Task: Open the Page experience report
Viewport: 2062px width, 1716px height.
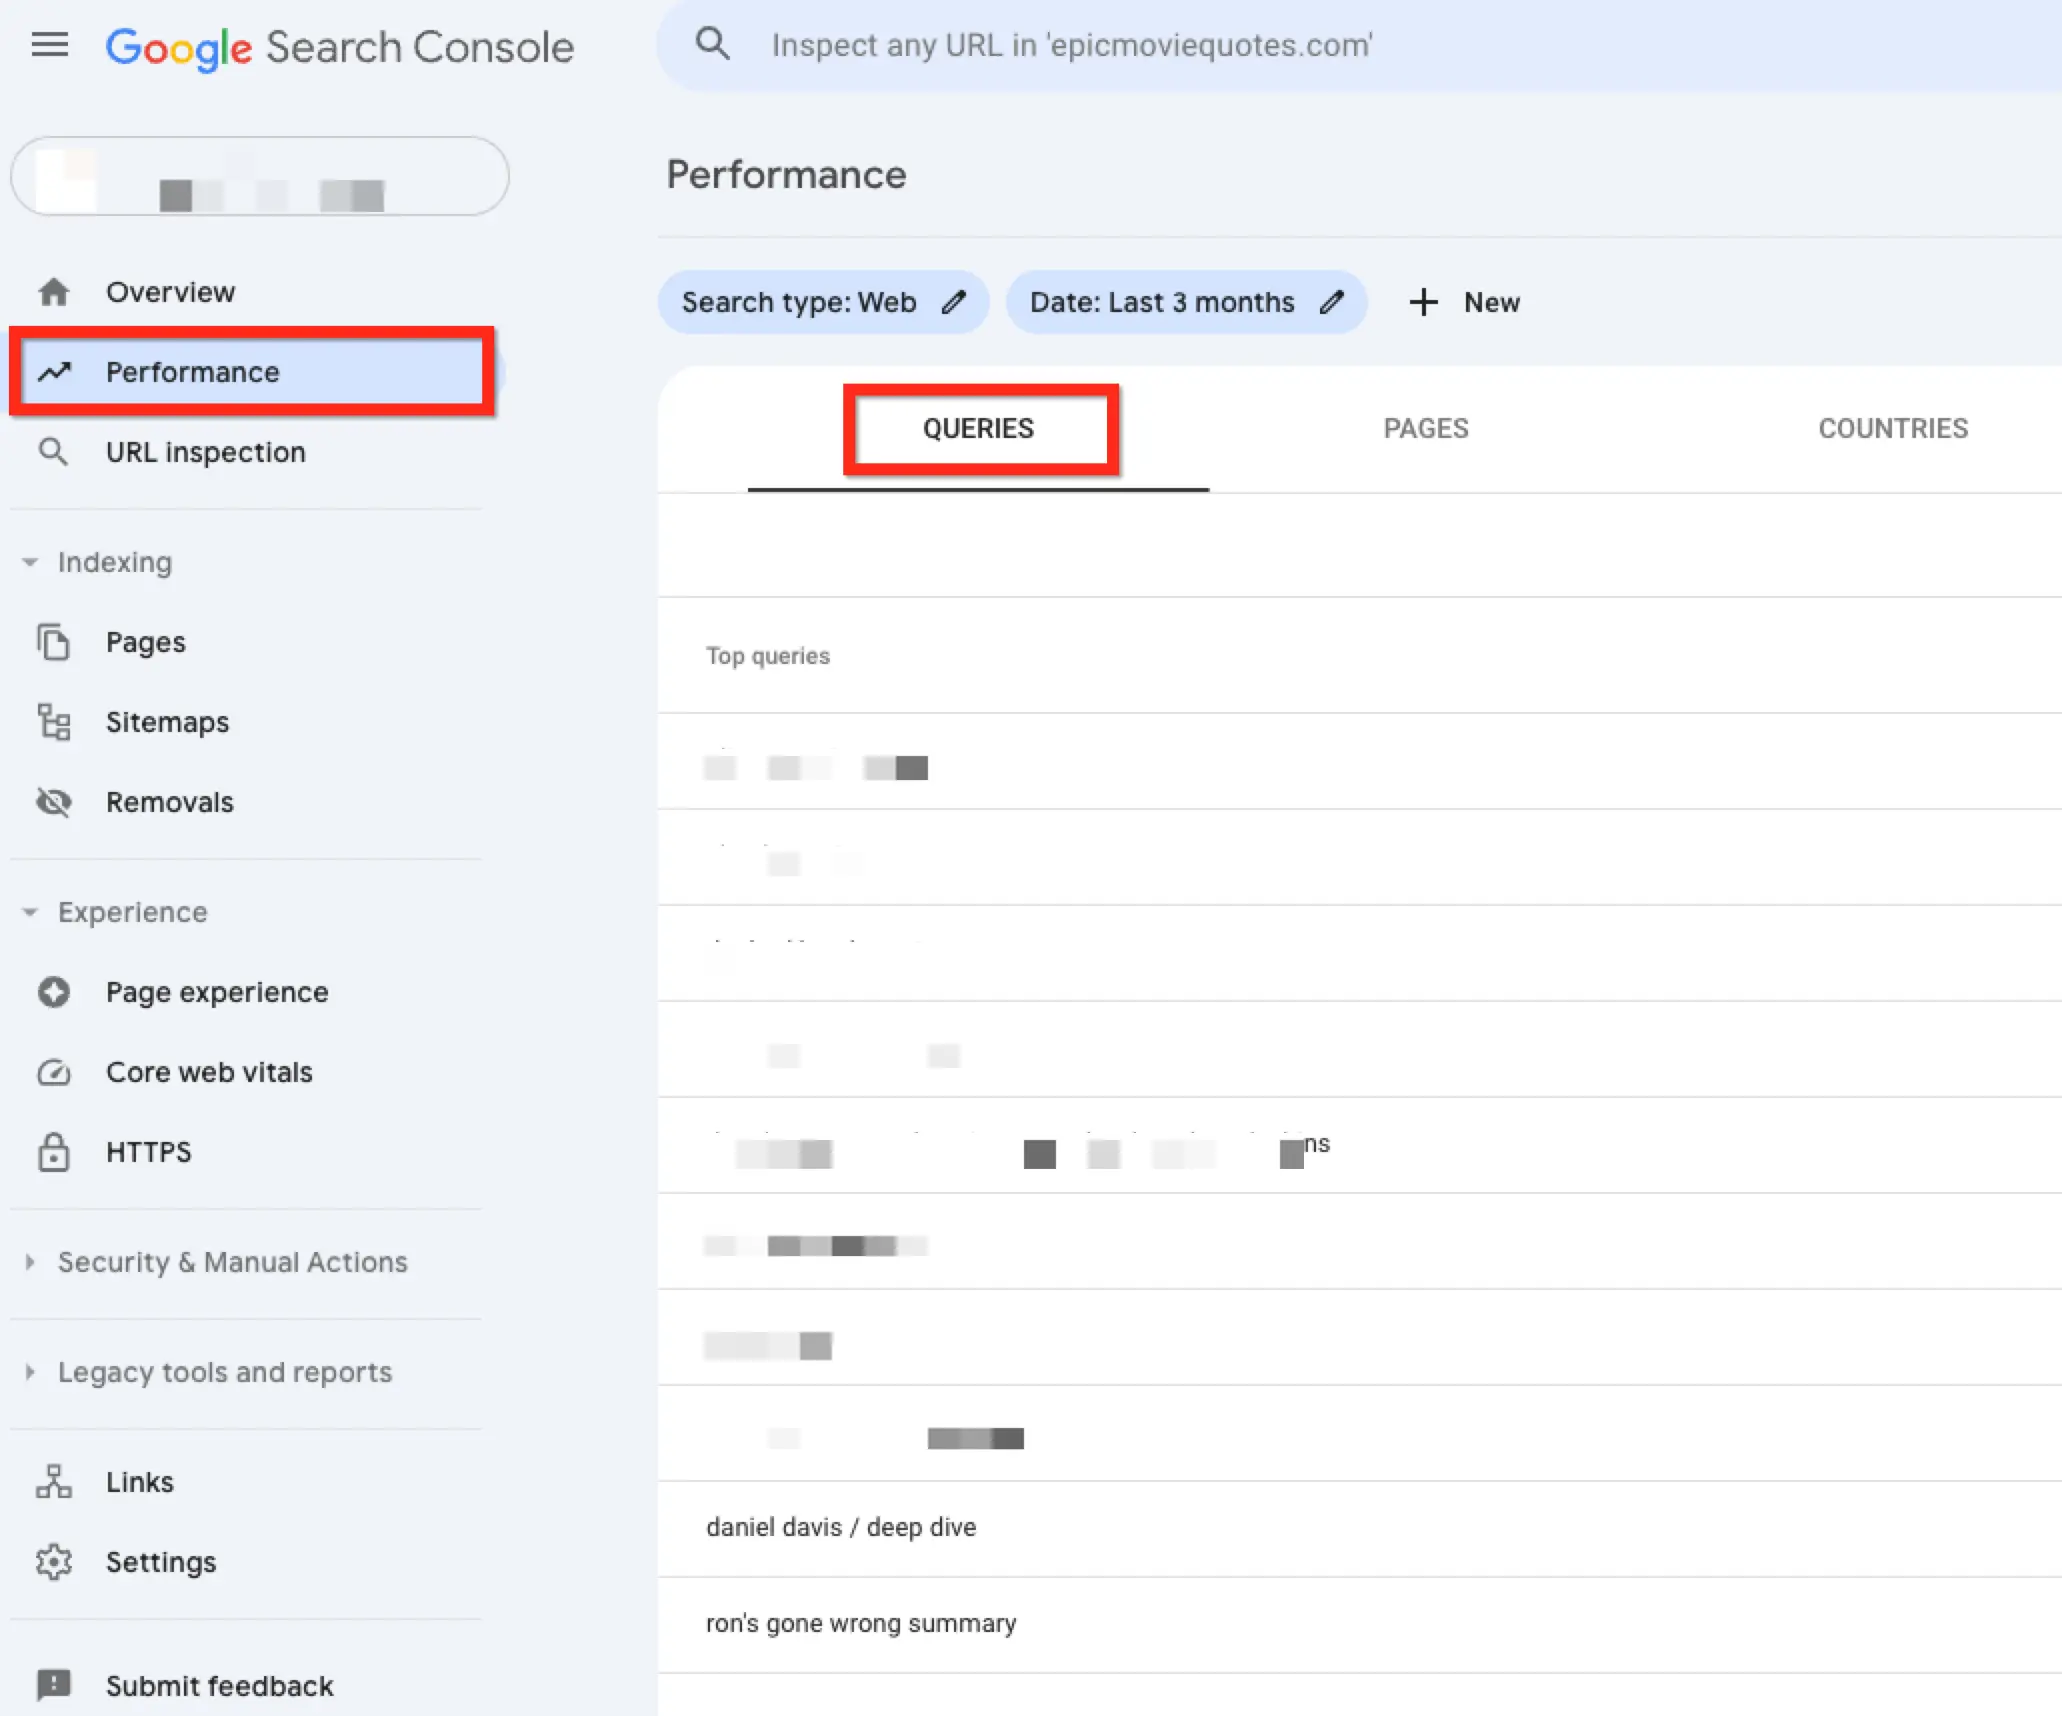Action: [217, 992]
